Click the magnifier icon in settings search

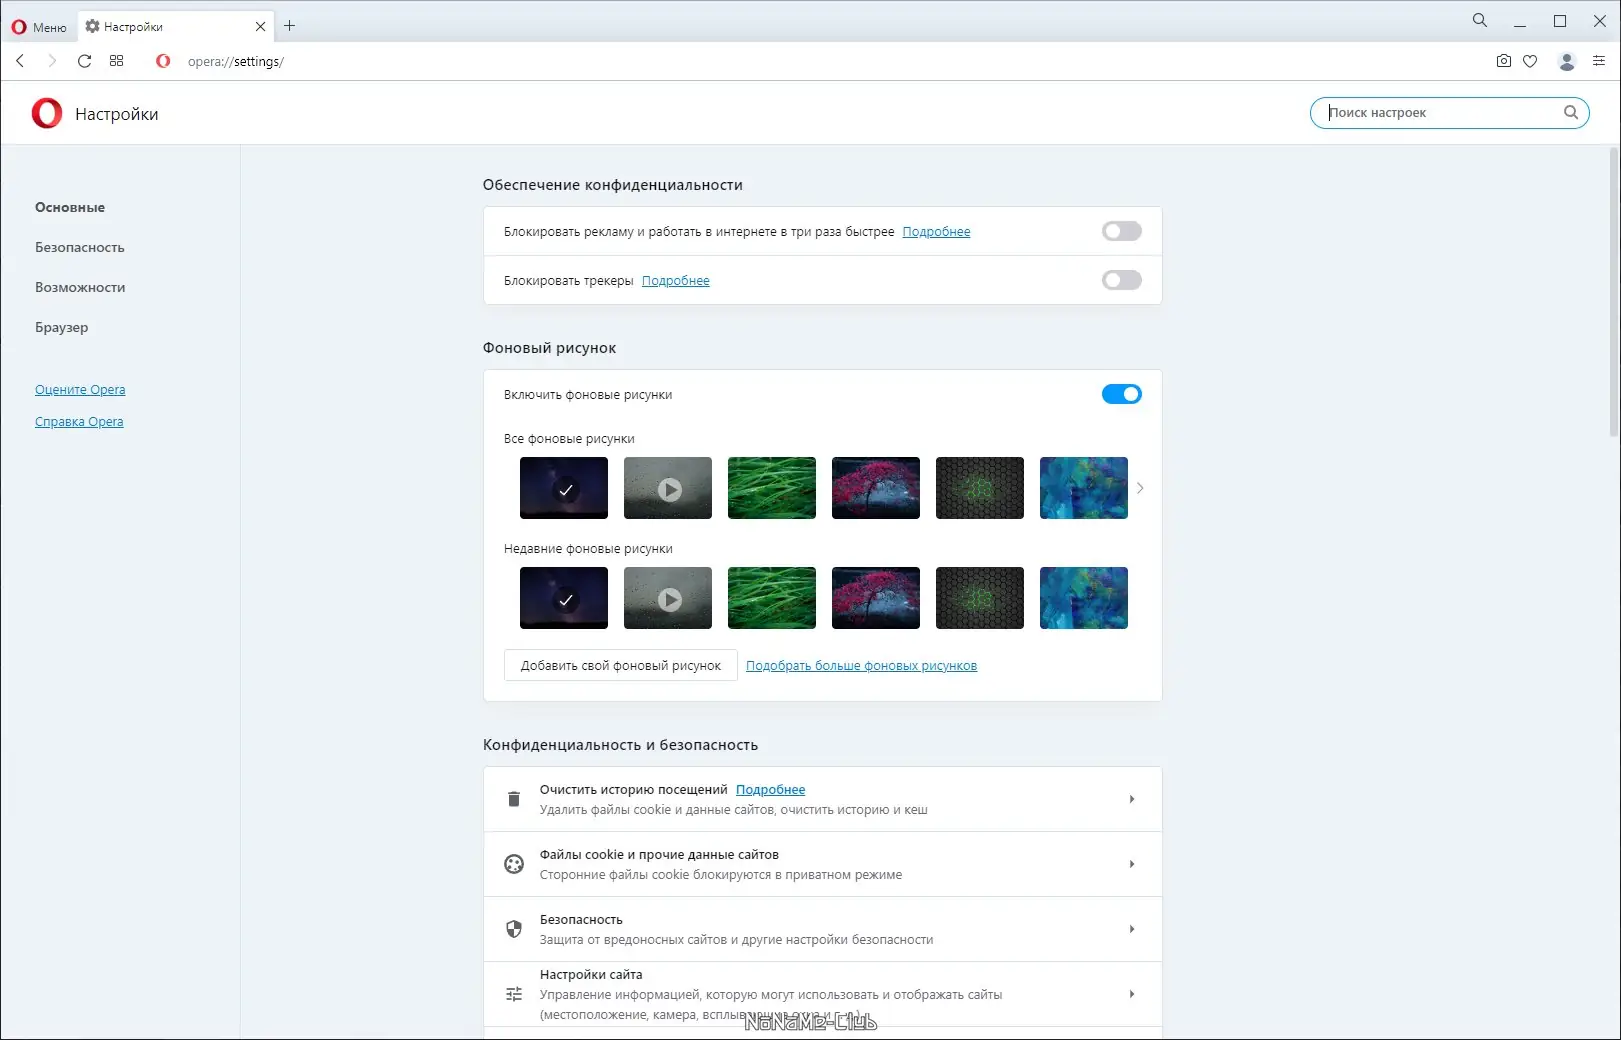1571,113
